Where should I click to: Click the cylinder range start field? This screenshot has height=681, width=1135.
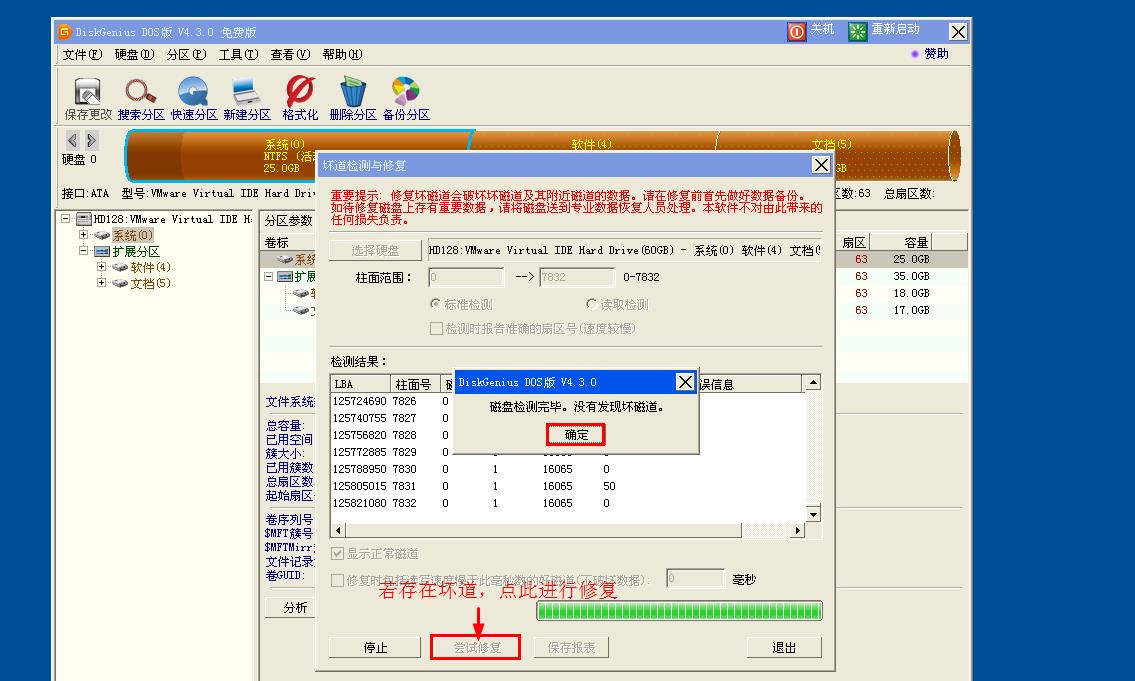465,277
